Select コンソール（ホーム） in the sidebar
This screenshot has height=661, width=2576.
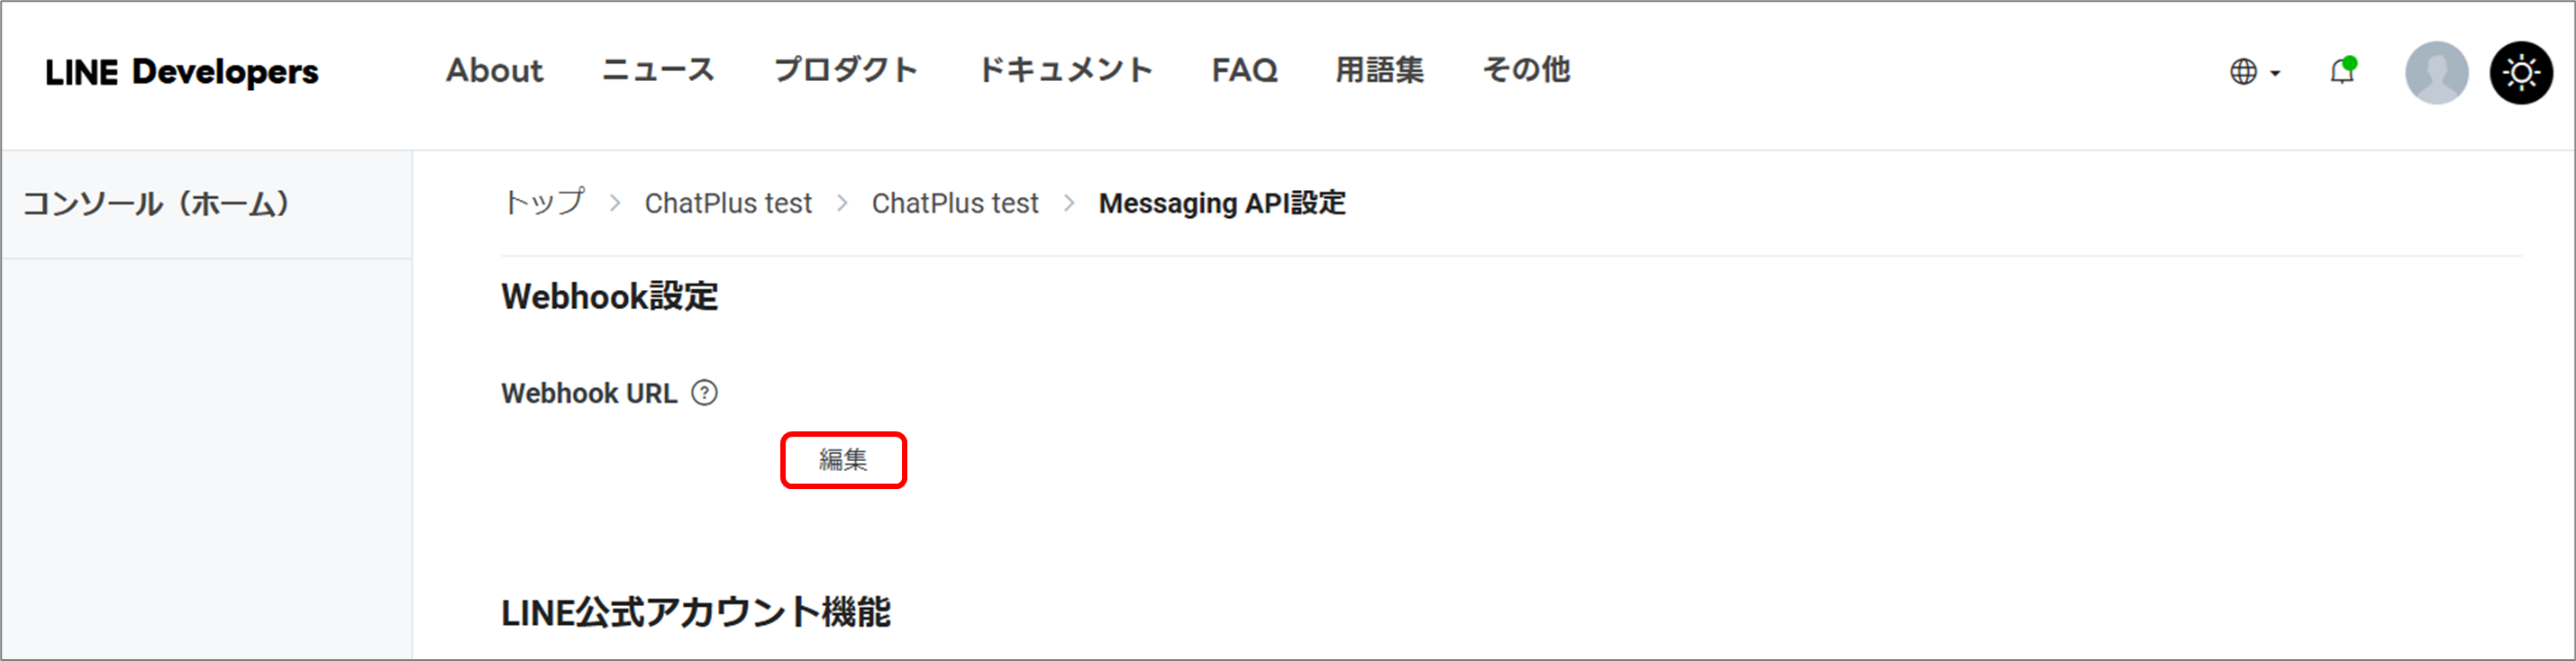coord(157,204)
